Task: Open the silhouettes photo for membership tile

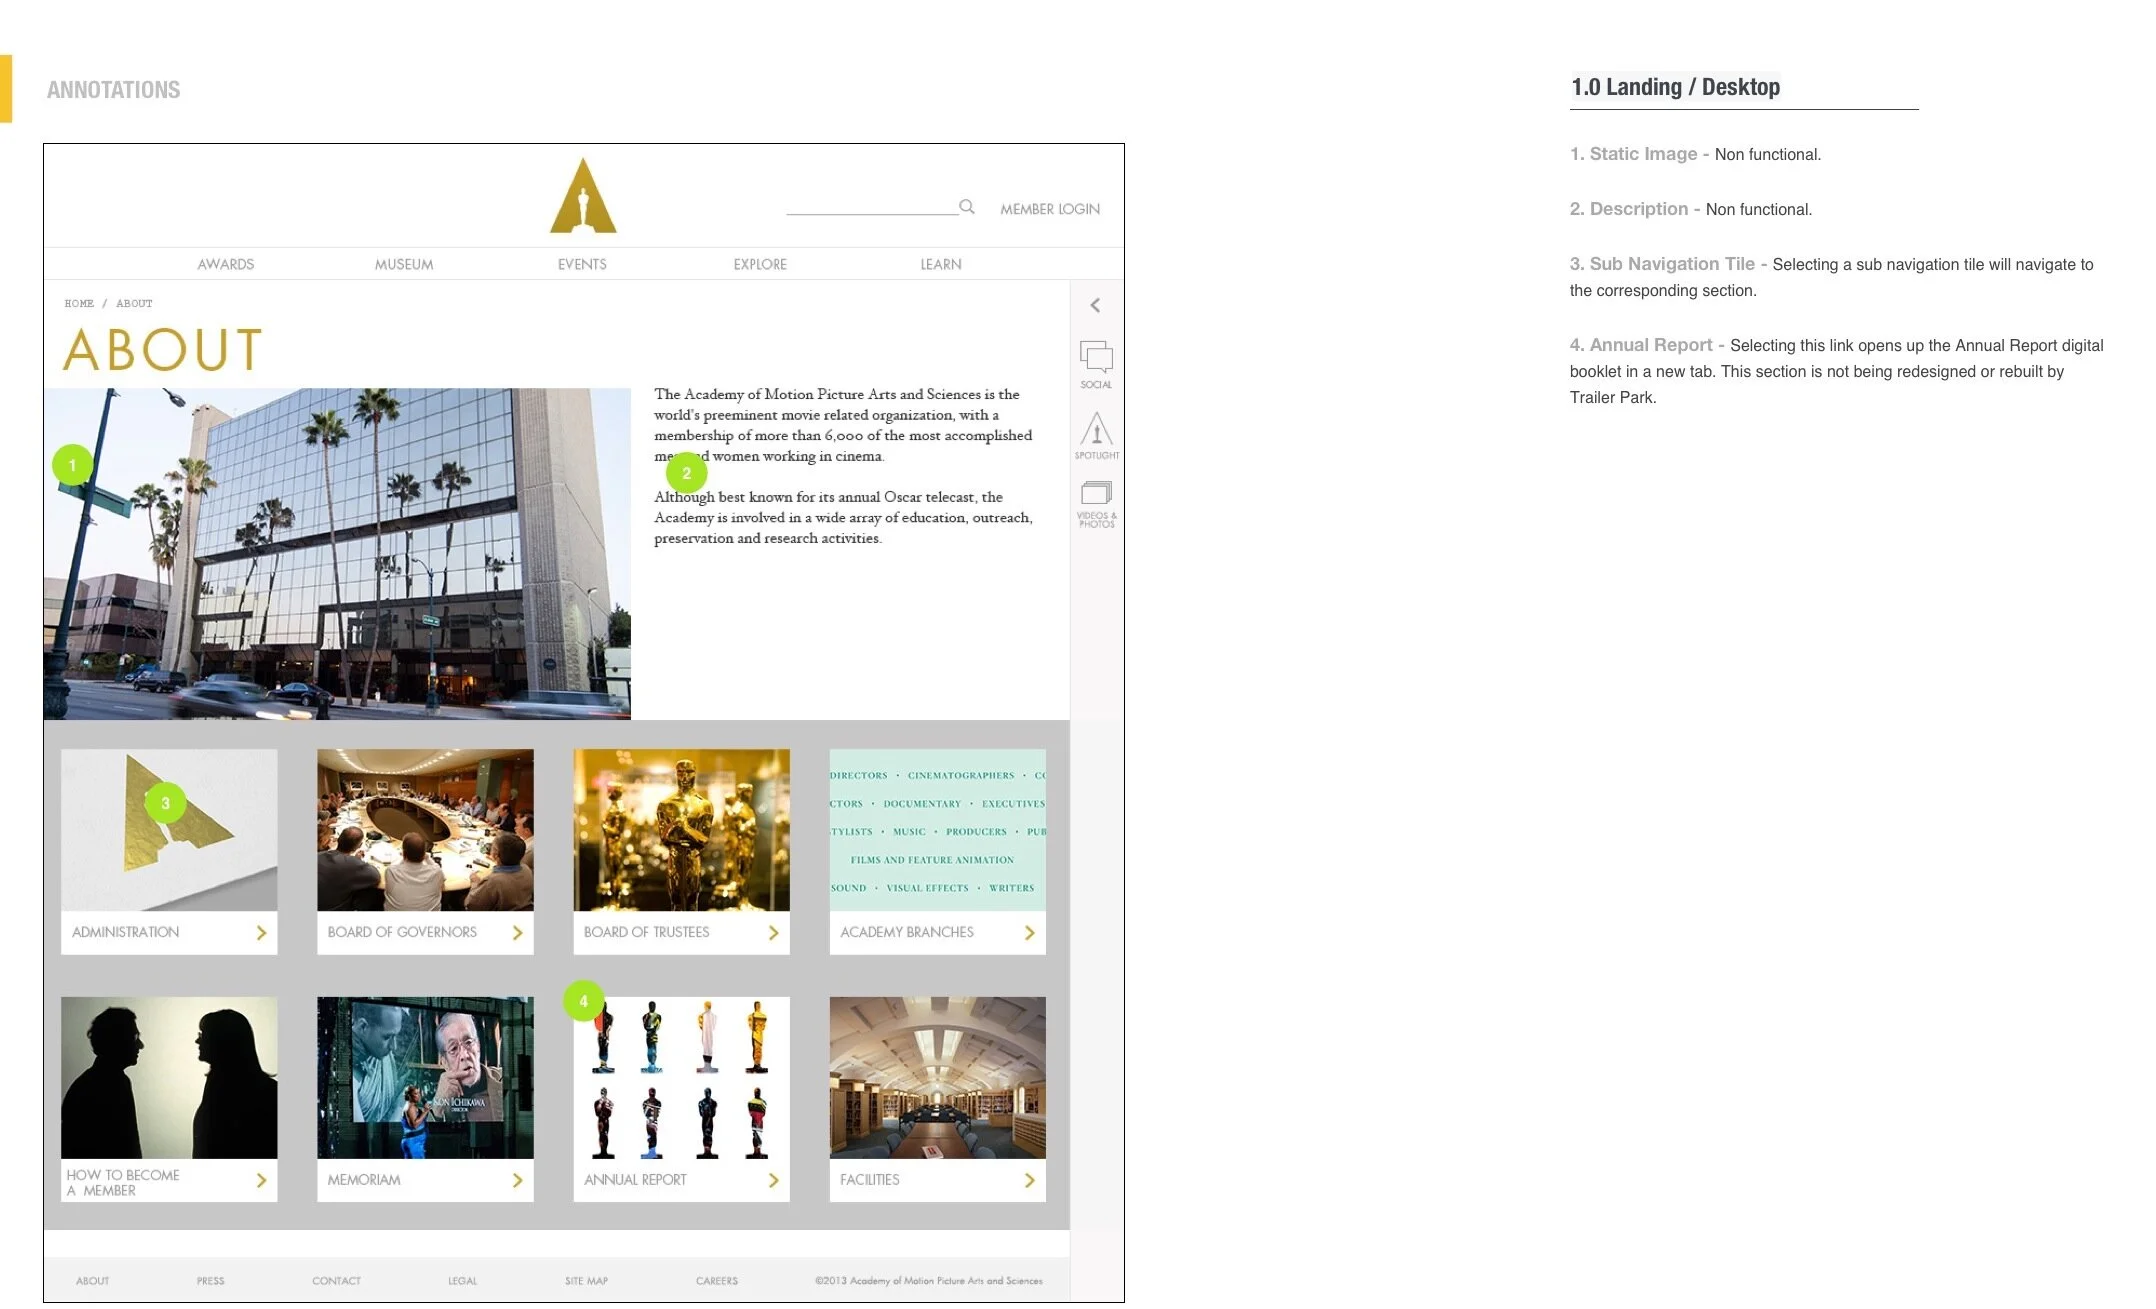Action: tap(169, 1078)
